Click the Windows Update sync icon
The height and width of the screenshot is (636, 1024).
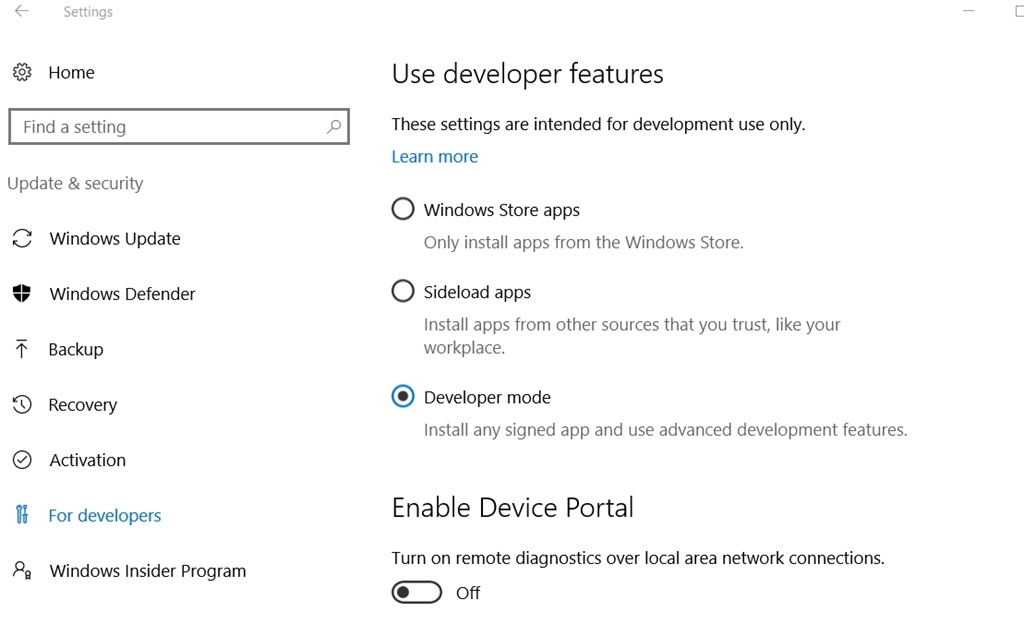coord(22,239)
